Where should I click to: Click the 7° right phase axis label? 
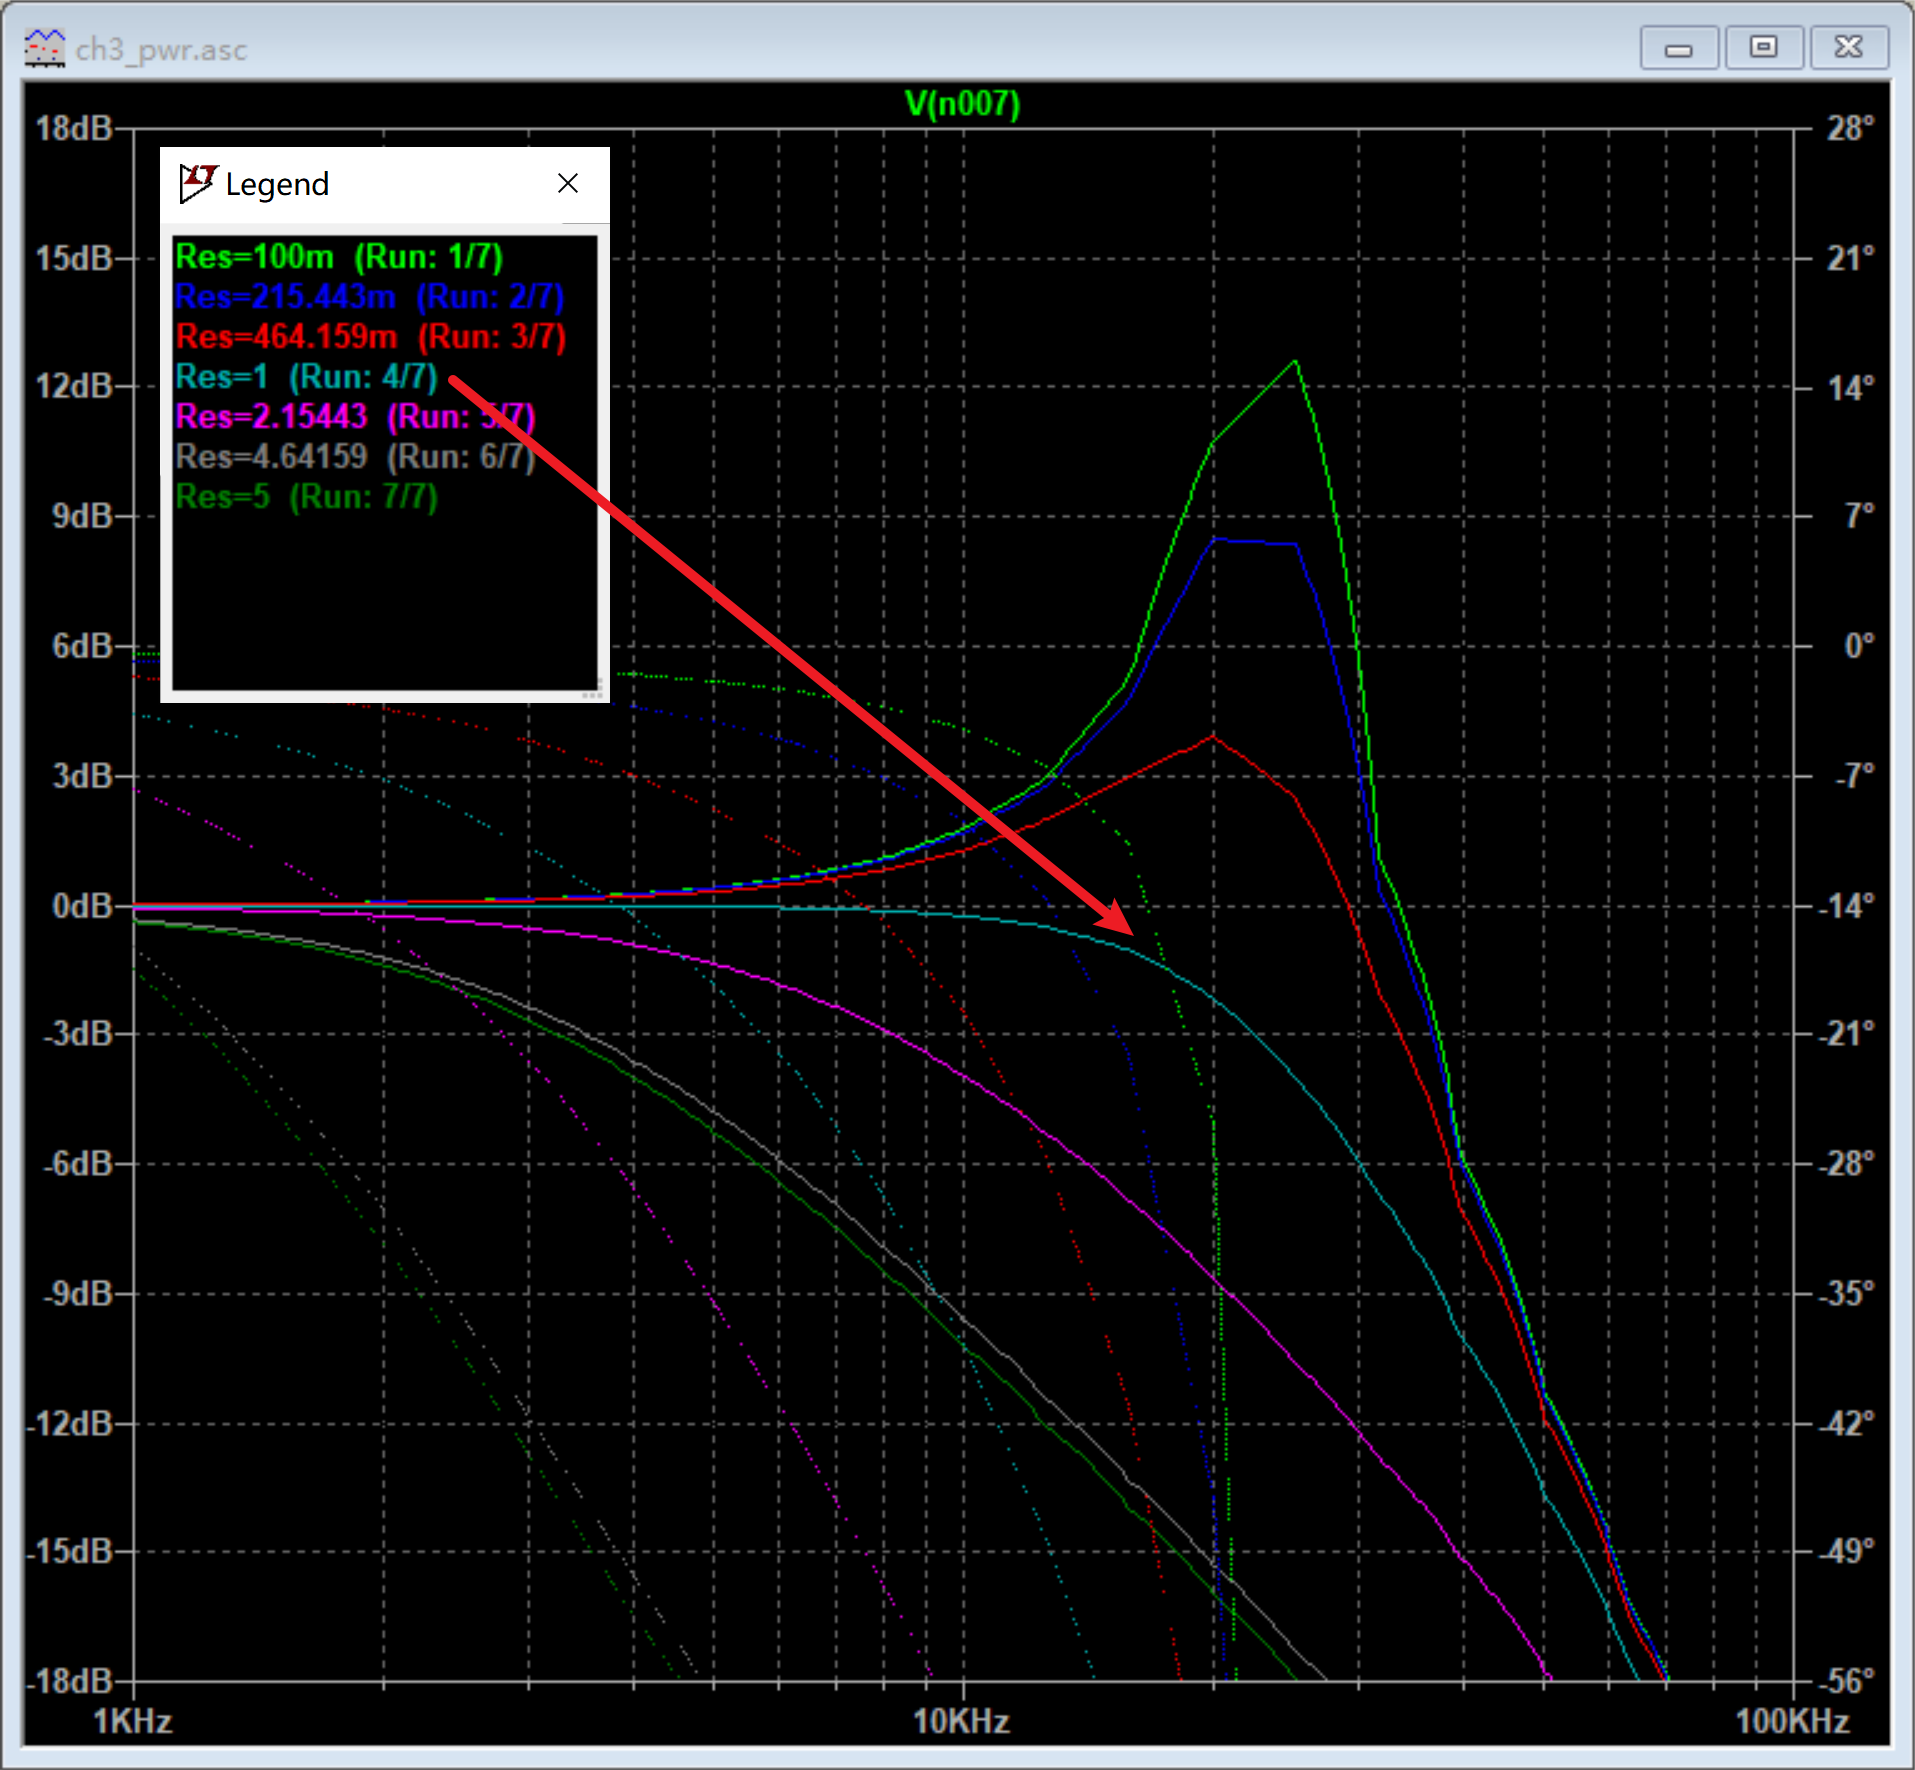coord(1860,516)
